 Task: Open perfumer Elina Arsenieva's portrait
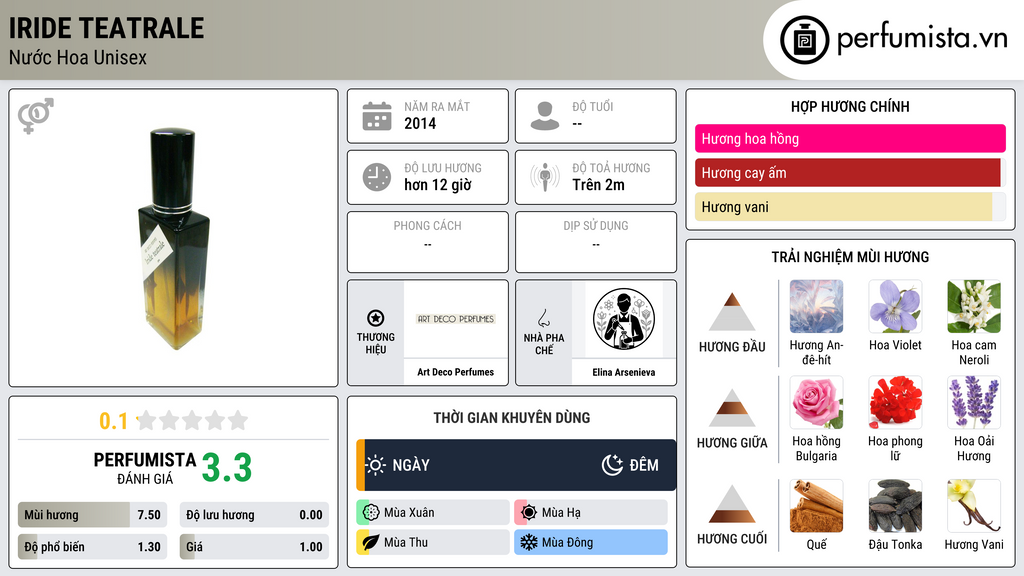pos(624,319)
